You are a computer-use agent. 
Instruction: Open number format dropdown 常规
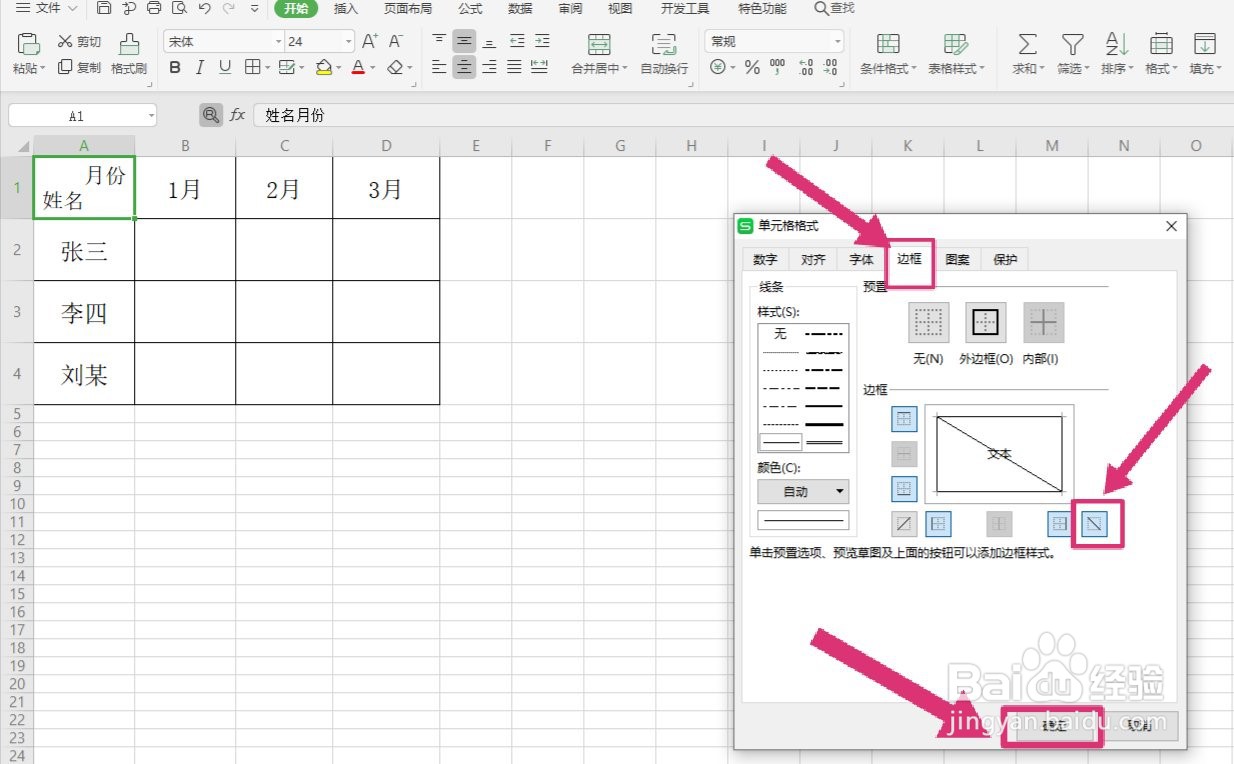pos(837,41)
